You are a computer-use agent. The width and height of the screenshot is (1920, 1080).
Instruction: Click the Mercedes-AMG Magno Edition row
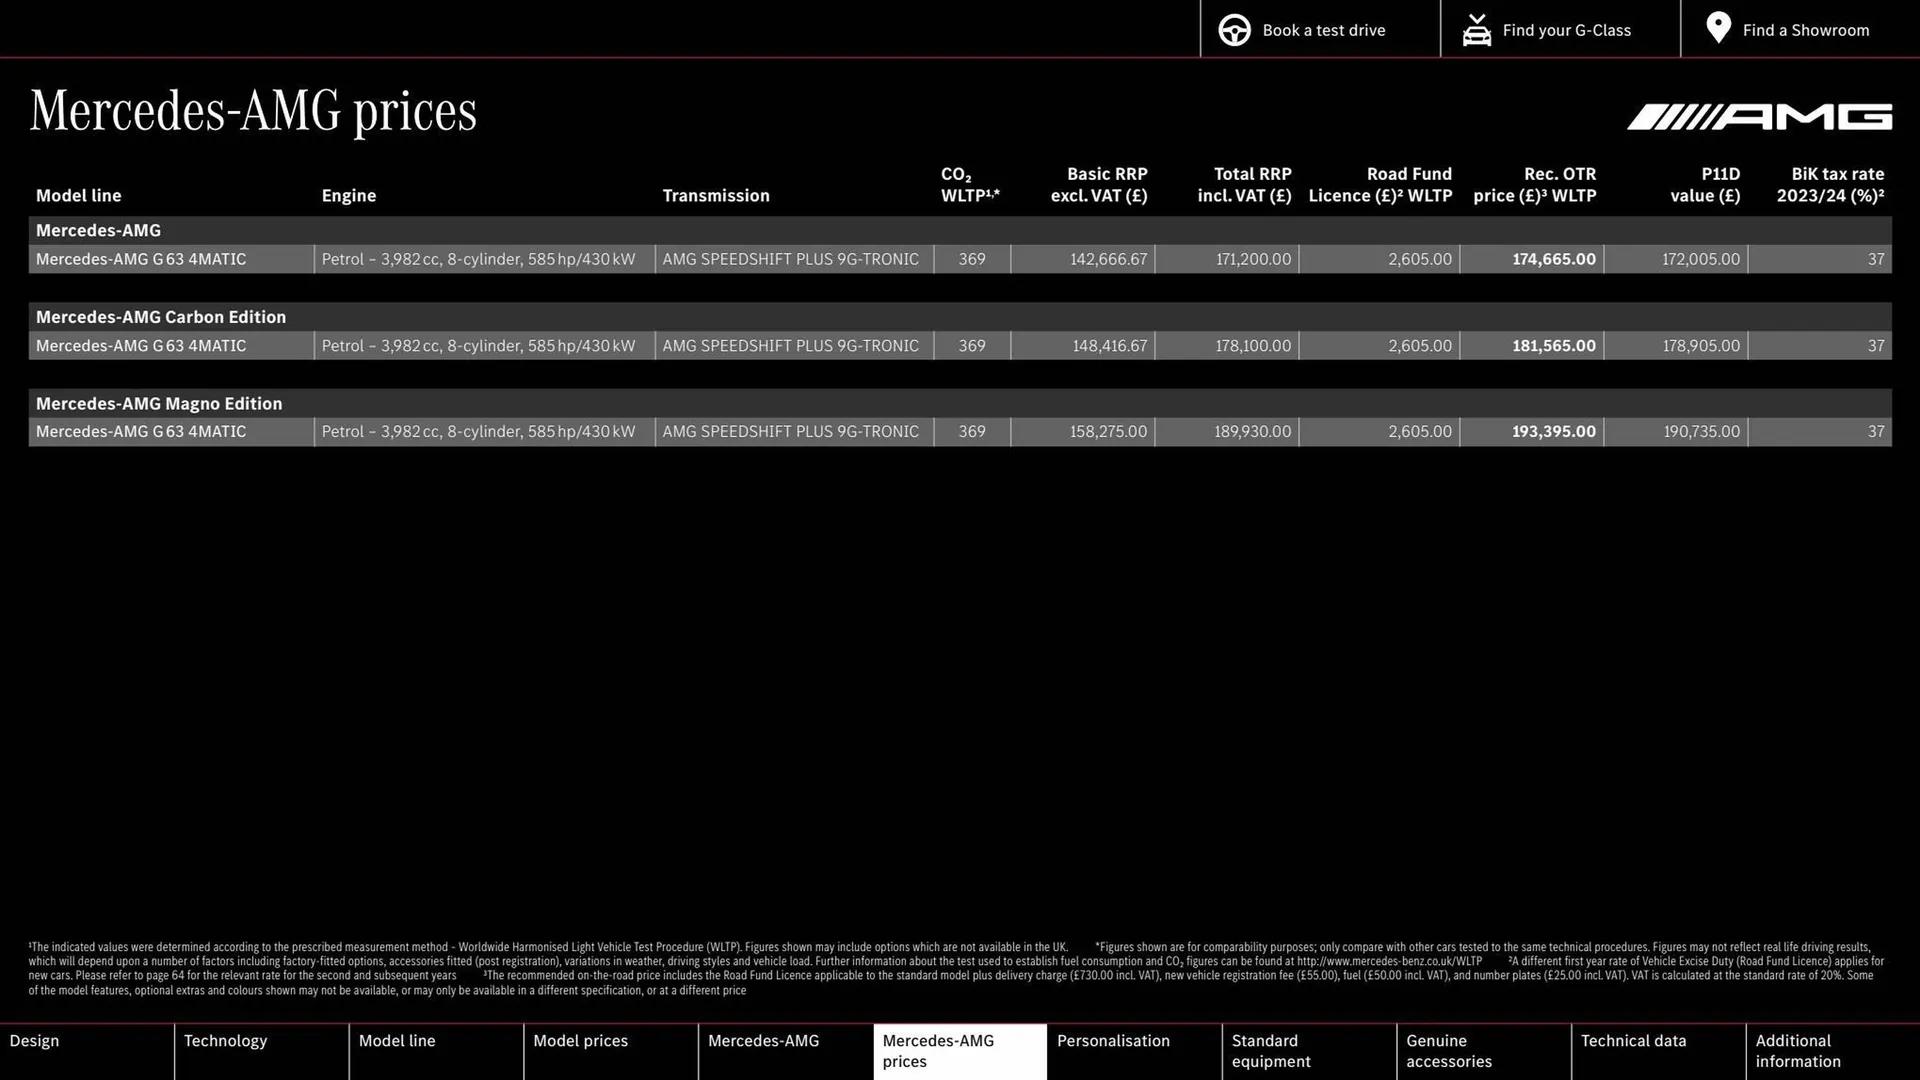960,431
